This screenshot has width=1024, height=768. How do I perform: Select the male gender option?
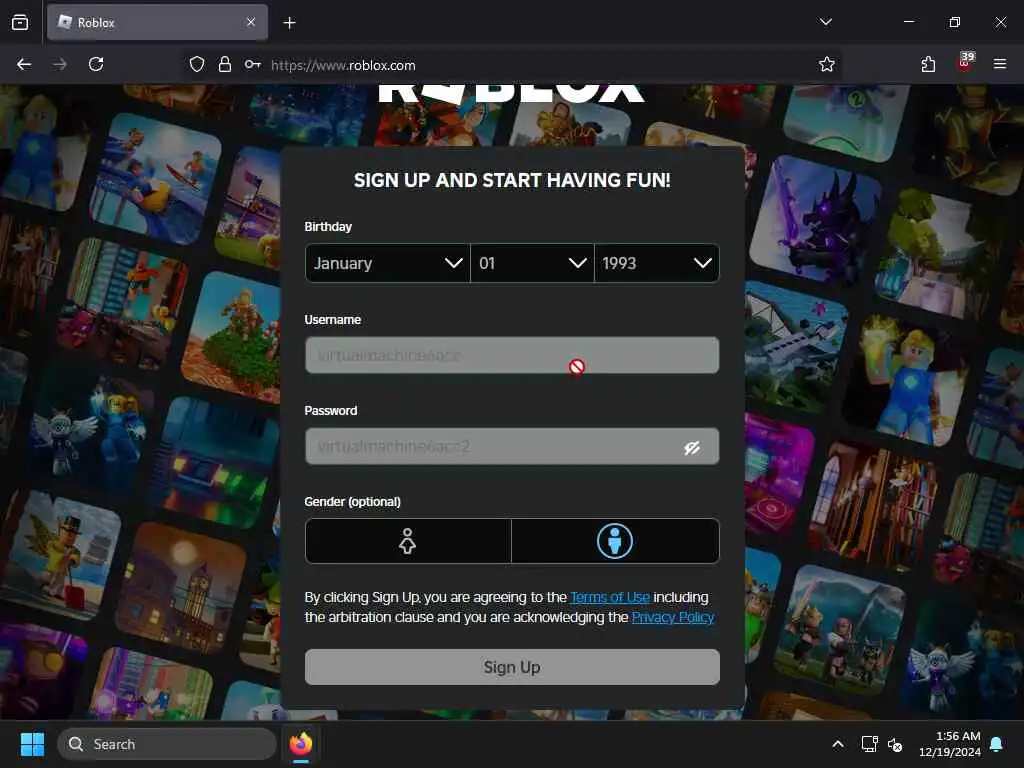pyautogui.click(x=615, y=541)
